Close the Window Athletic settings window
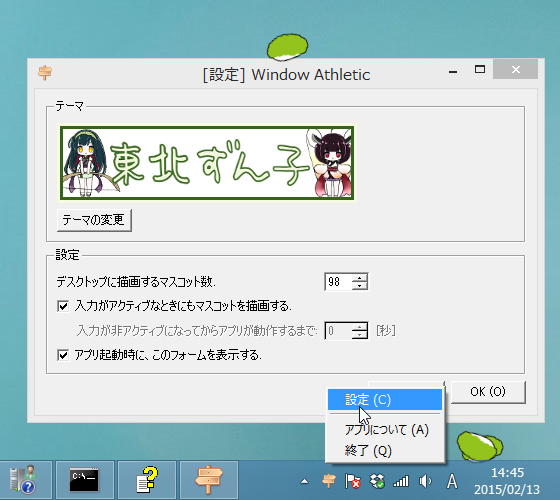The height and width of the screenshot is (500, 560). [x=515, y=69]
